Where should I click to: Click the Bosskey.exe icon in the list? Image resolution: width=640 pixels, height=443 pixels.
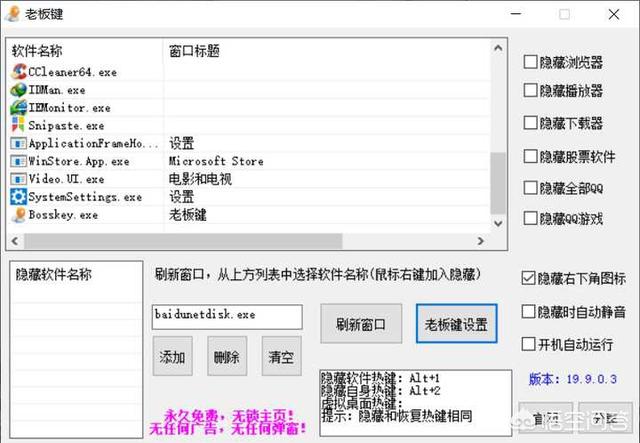pos(18,215)
